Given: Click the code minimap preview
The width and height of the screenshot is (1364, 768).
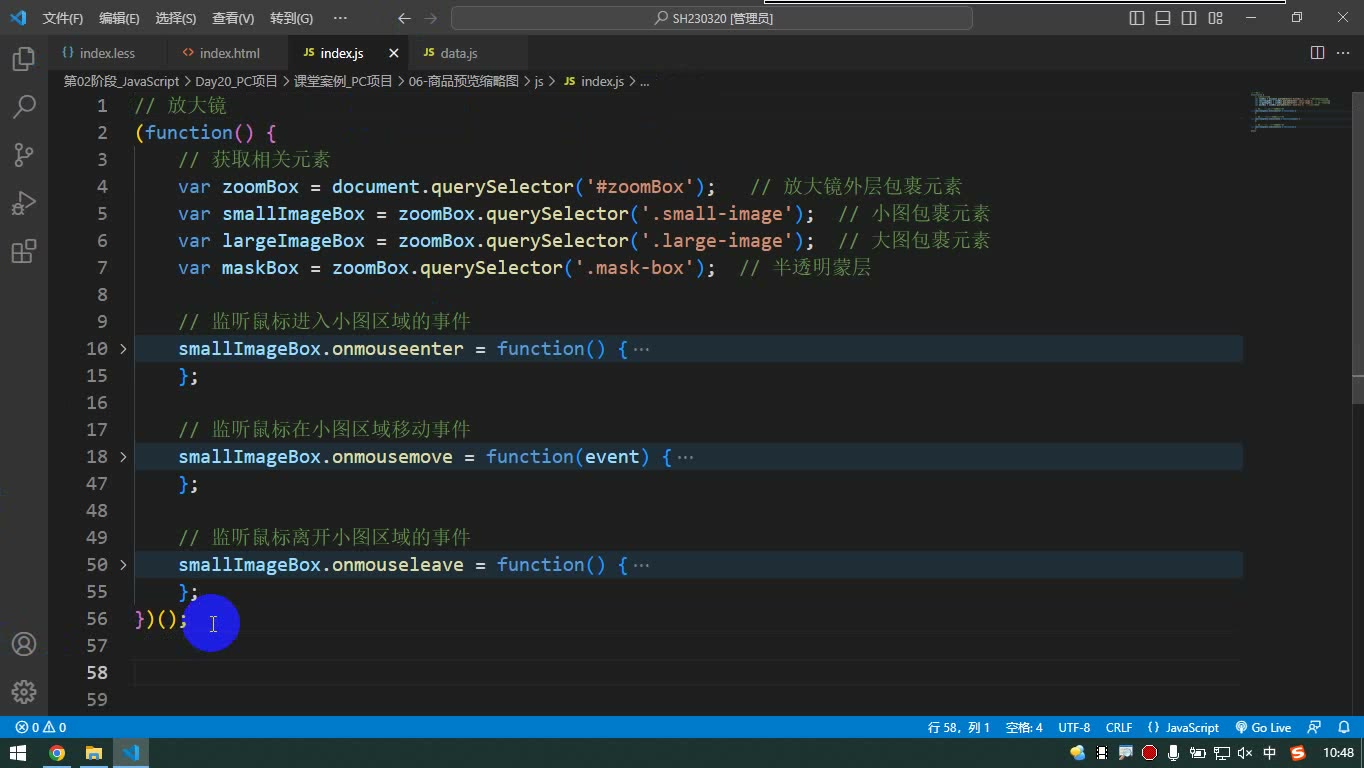Looking at the screenshot, I should tap(1296, 112).
